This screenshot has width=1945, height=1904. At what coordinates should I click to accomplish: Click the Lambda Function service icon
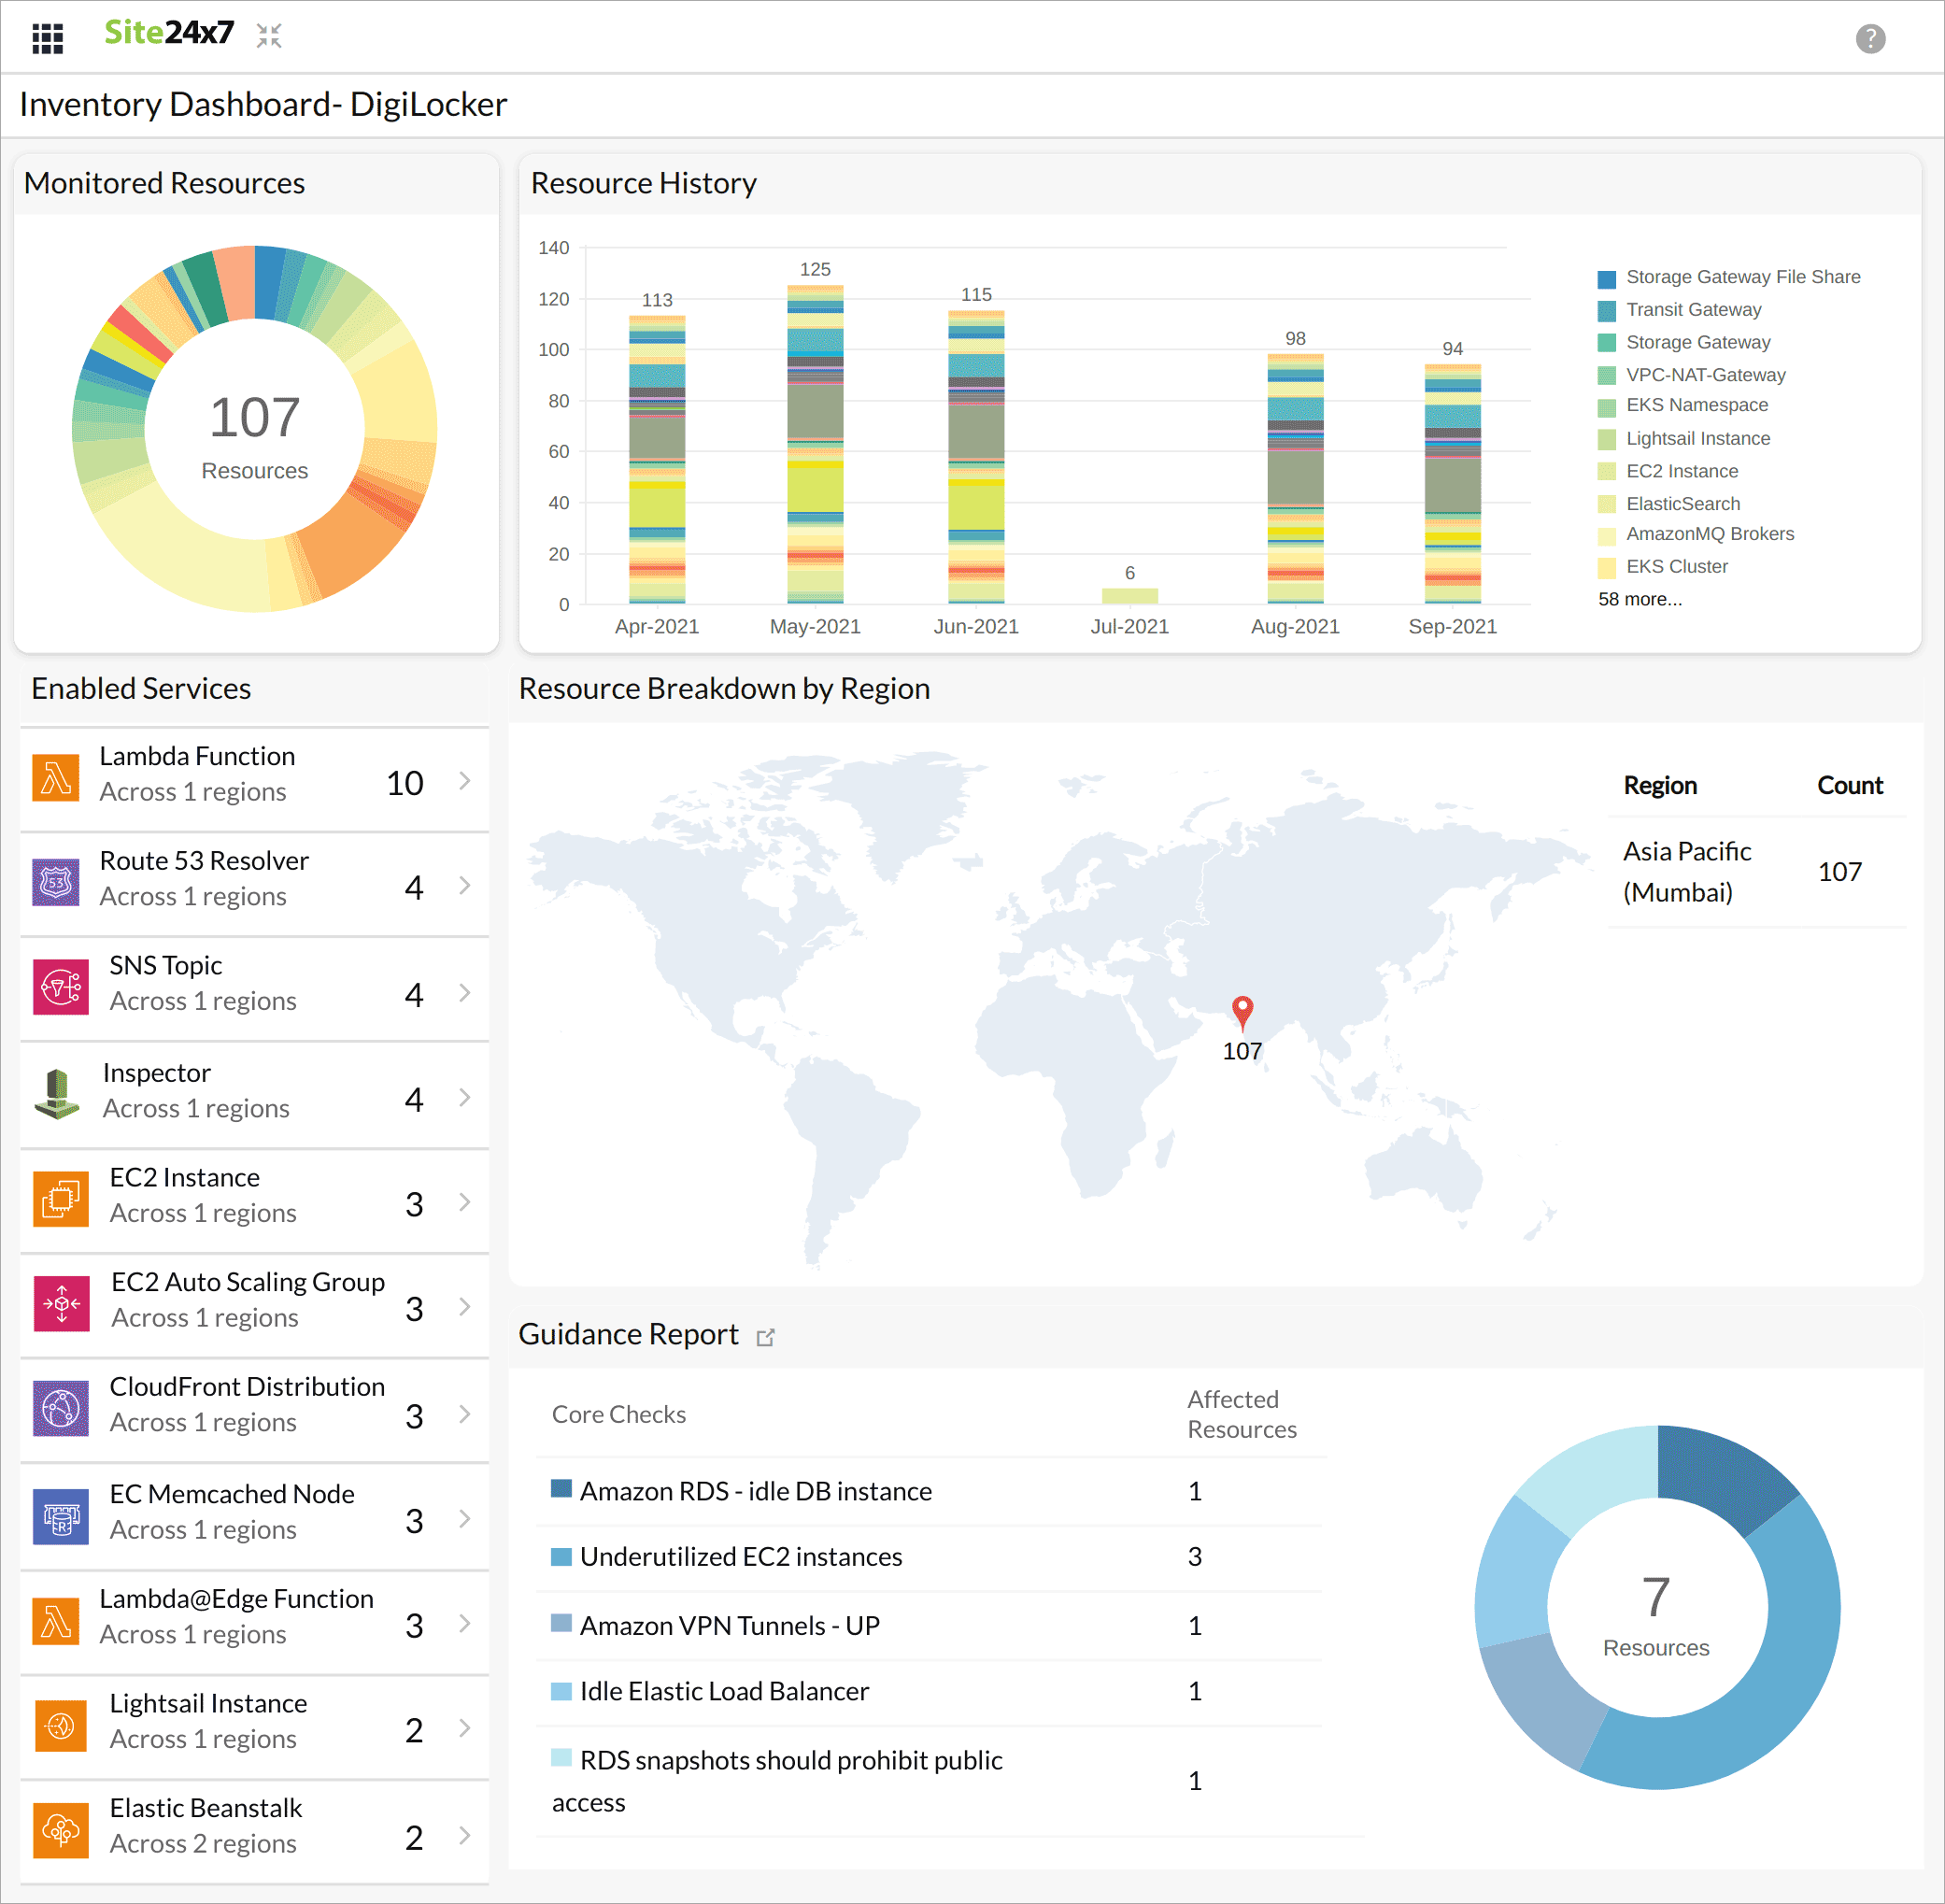56,778
